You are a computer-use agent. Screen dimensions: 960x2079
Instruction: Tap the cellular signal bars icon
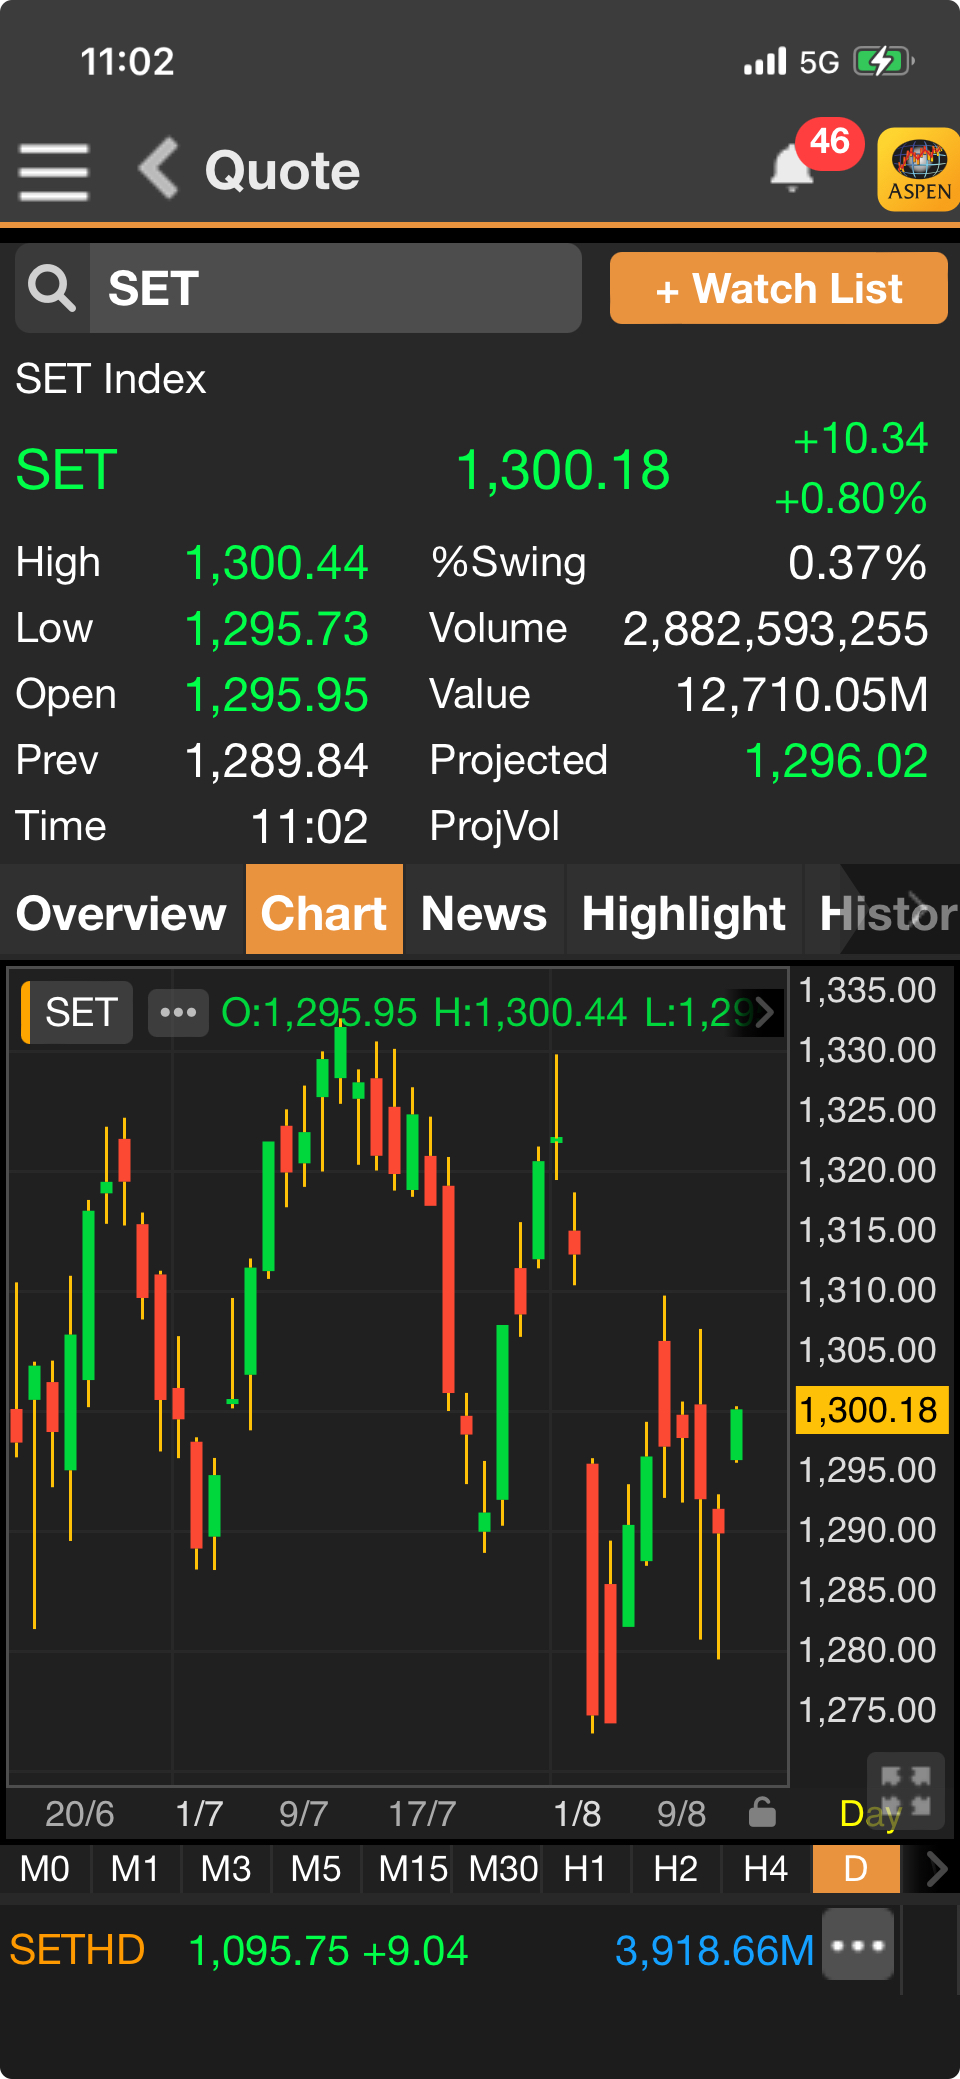click(765, 62)
